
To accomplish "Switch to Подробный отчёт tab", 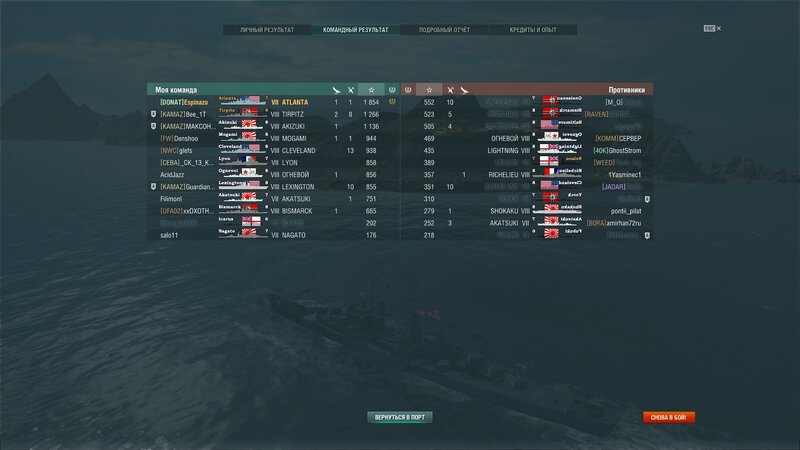I will point(444,30).
